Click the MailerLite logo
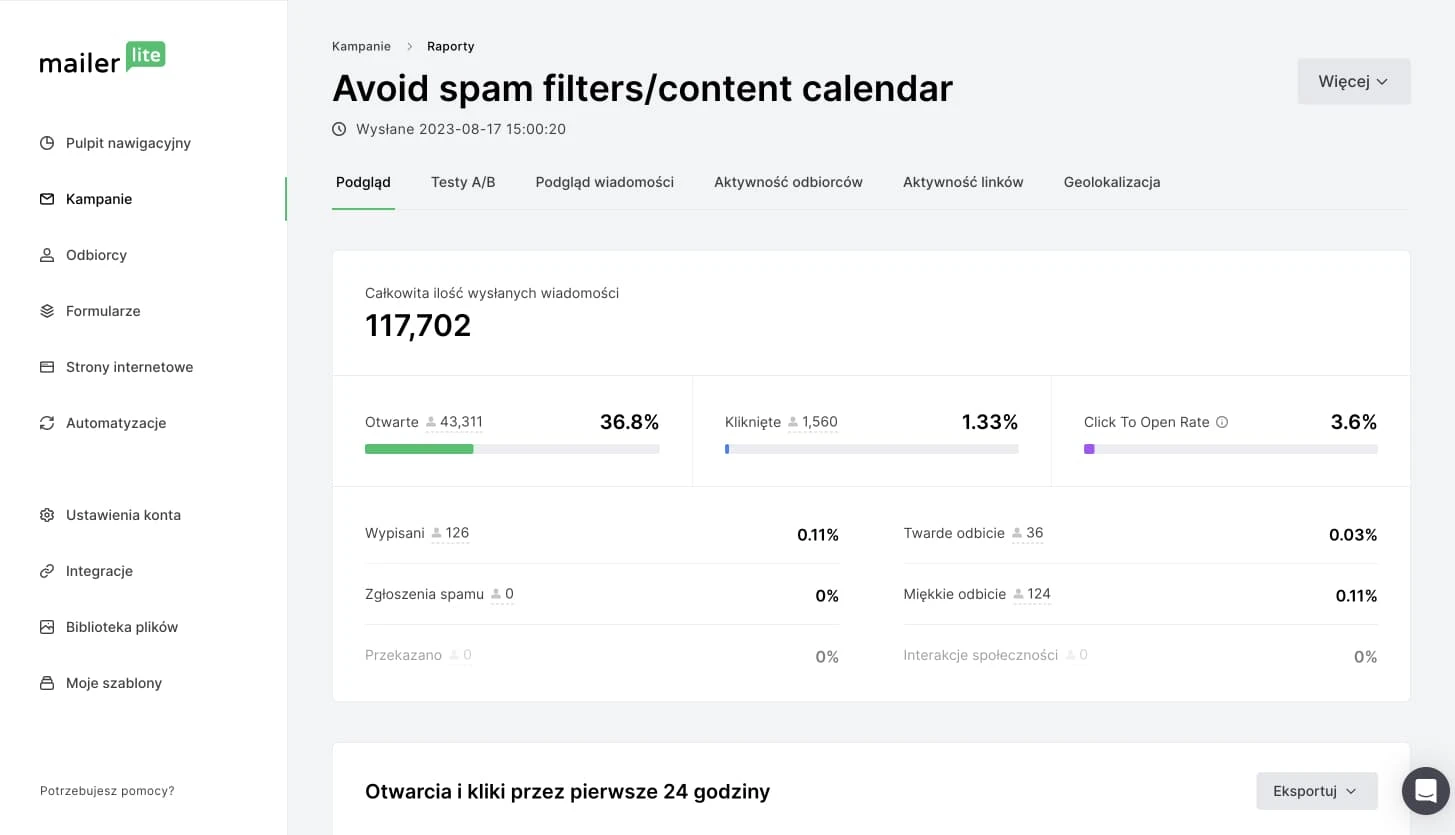1455x835 pixels. (102, 59)
